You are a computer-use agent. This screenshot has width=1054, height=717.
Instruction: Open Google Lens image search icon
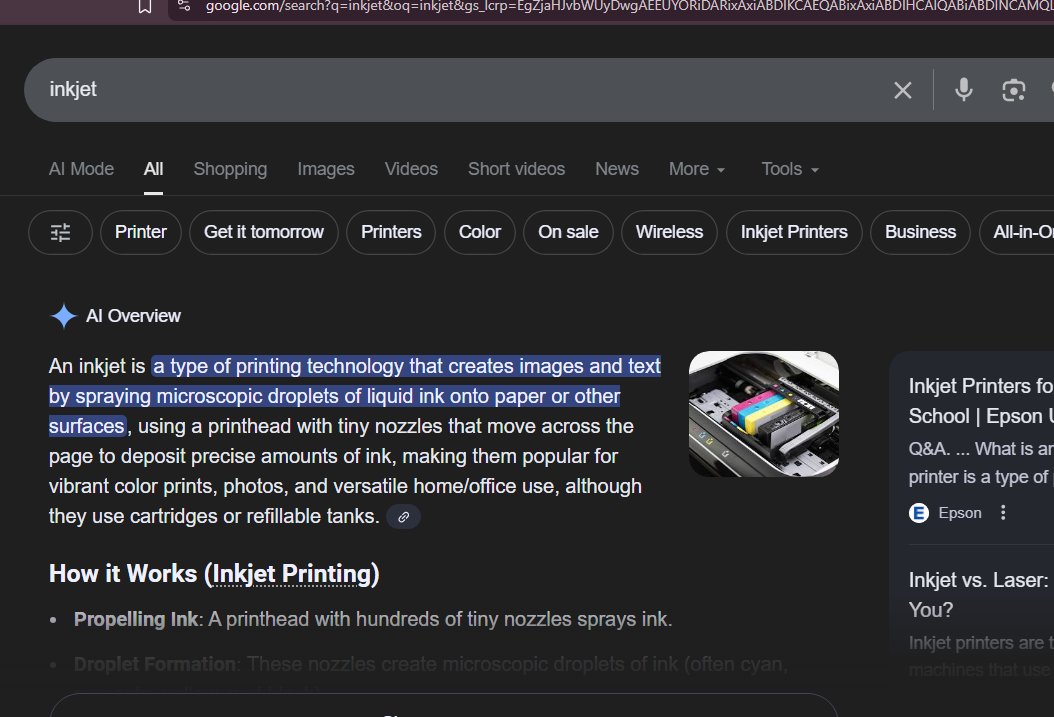coord(1013,90)
